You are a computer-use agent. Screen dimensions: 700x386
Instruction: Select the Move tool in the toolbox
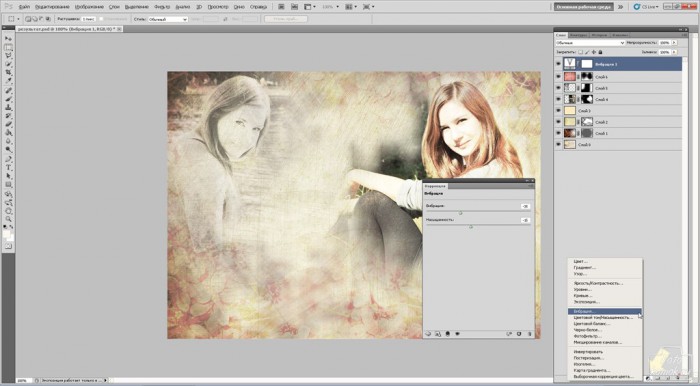pyautogui.click(x=8, y=39)
